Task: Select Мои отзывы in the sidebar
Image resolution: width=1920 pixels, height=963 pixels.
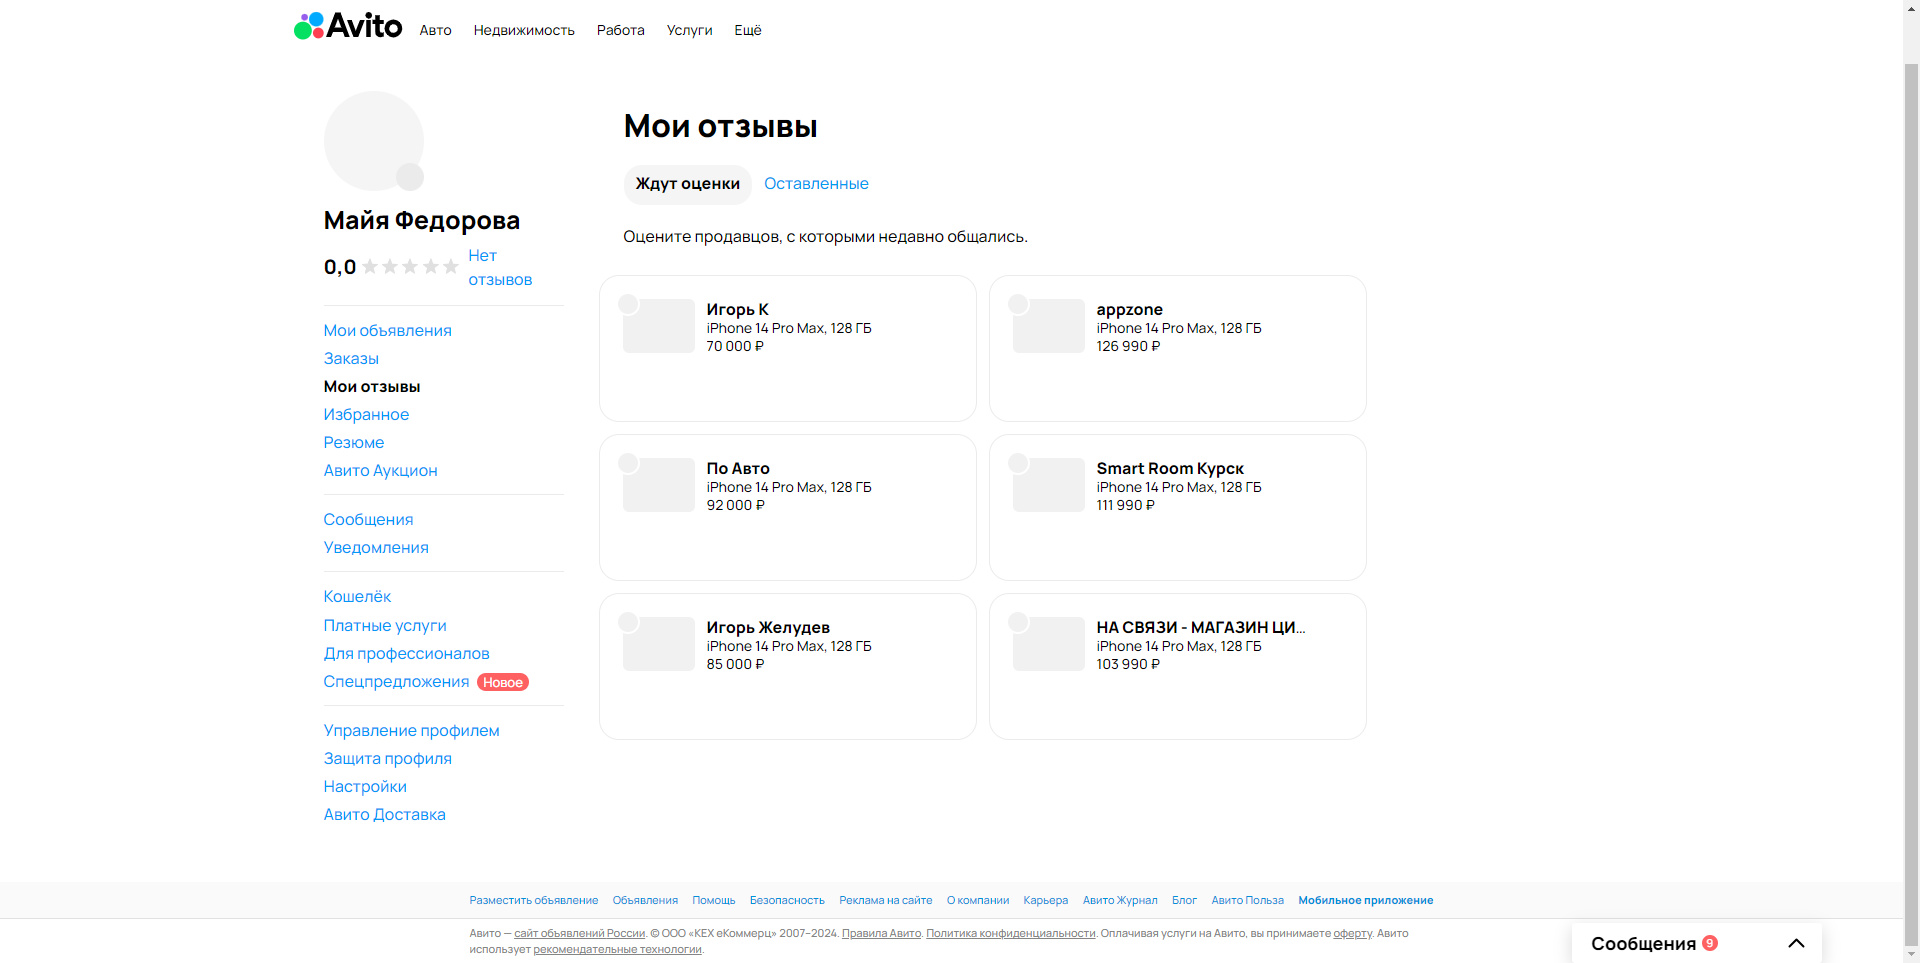Action: (372, 387)
